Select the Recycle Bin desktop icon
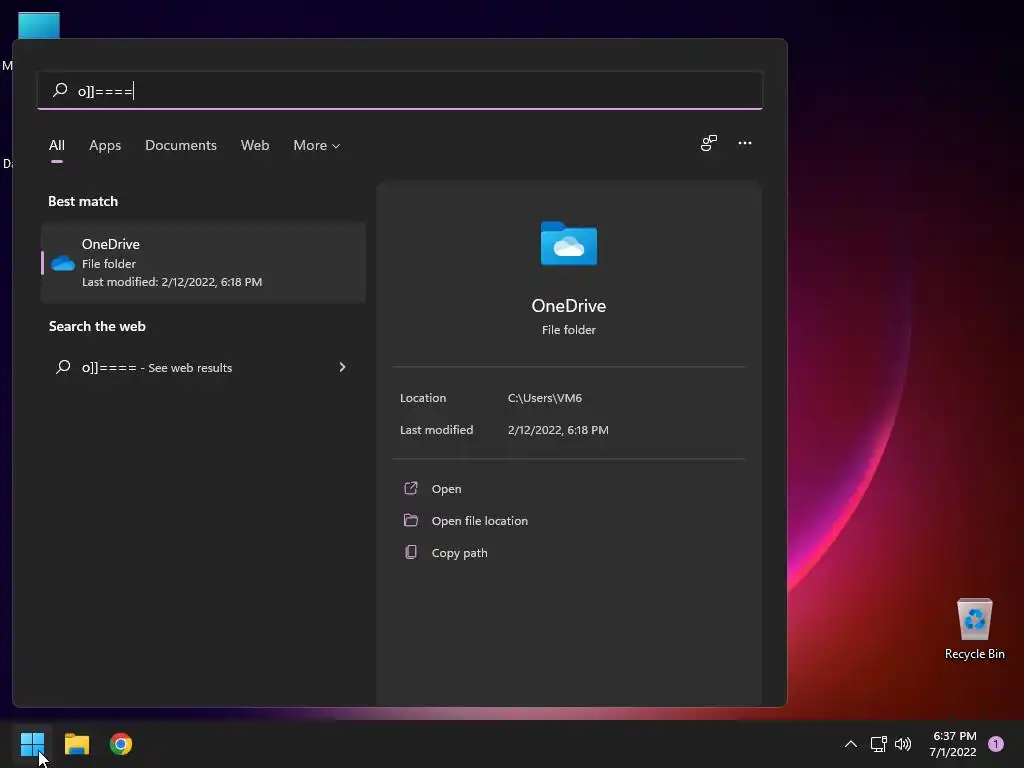Screen dimensions: 1024x768 click(974, 628)
